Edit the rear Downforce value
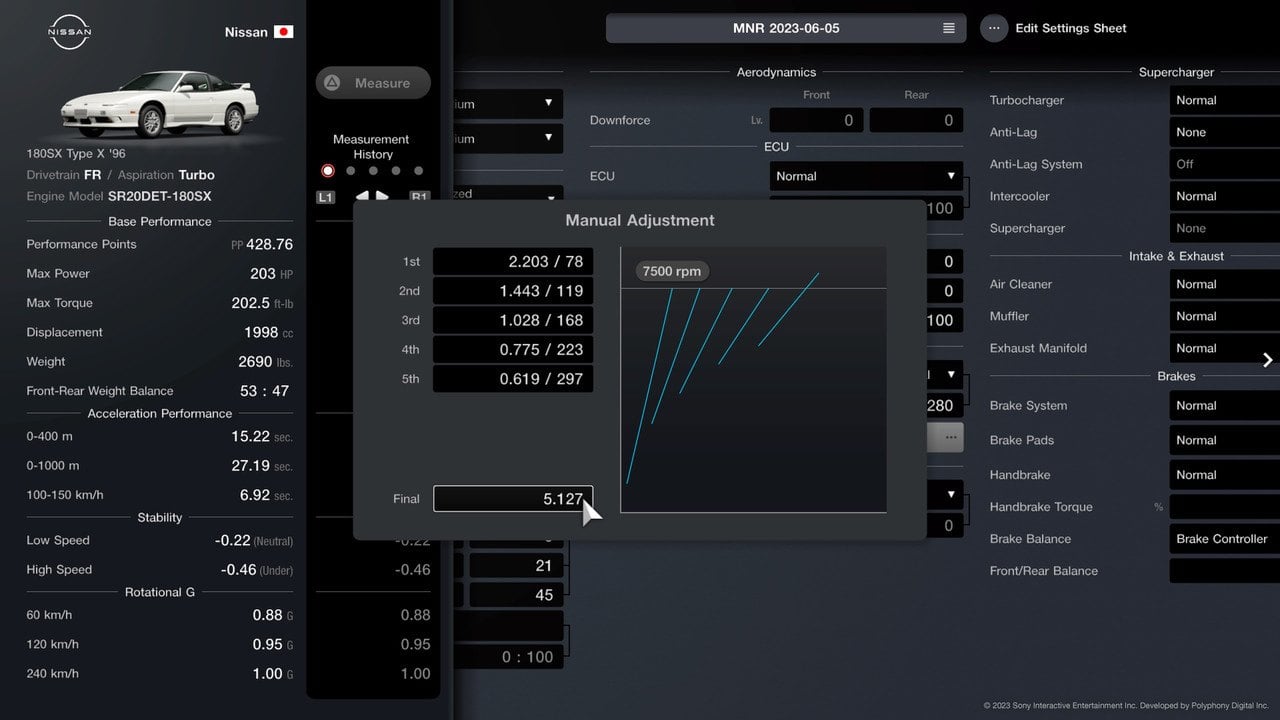Viewport: 1280px width, 720px height. coord(916,120)
